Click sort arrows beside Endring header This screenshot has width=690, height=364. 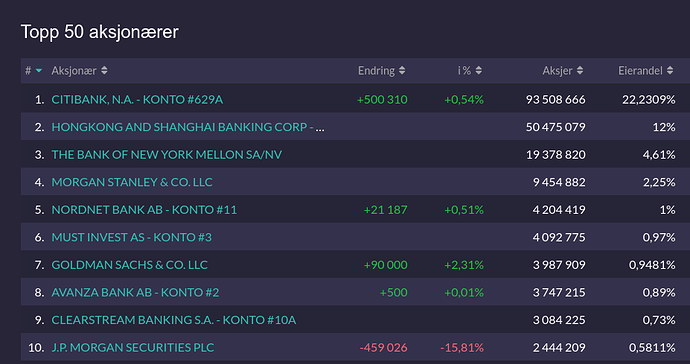(402, 70)
